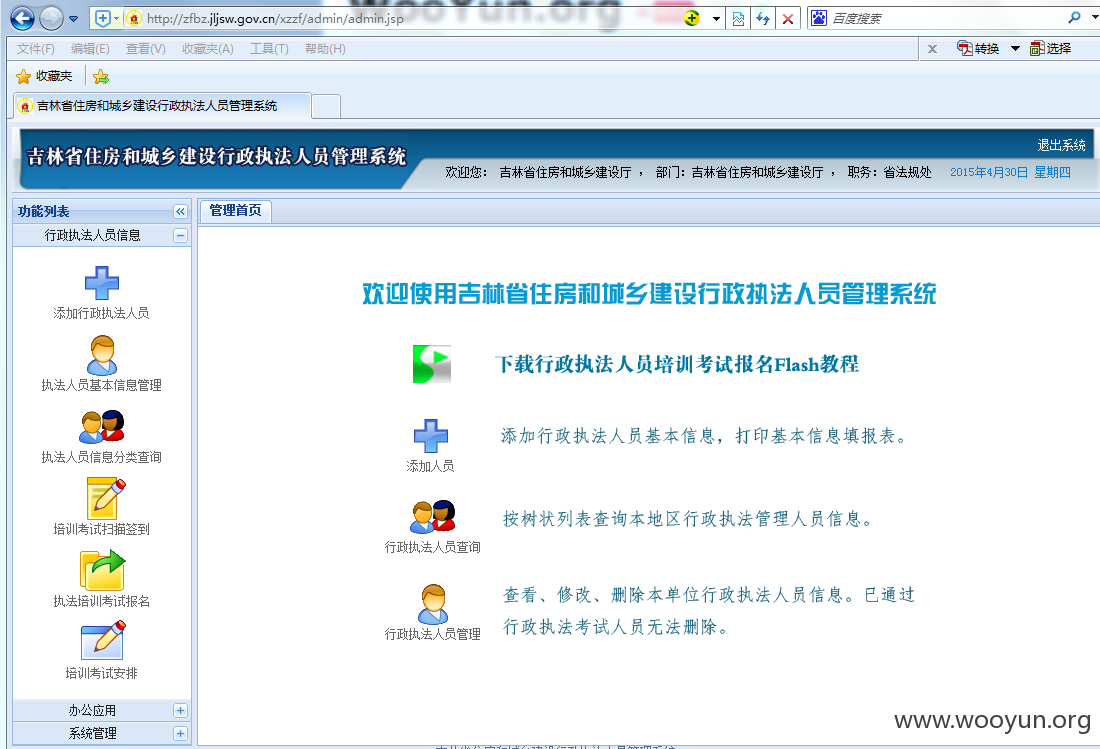The height and width of the screenshot is (749, 1100).
Task: Click the 退出系统 logout link
Action: pyautogui.click(x=1061, y=145)
